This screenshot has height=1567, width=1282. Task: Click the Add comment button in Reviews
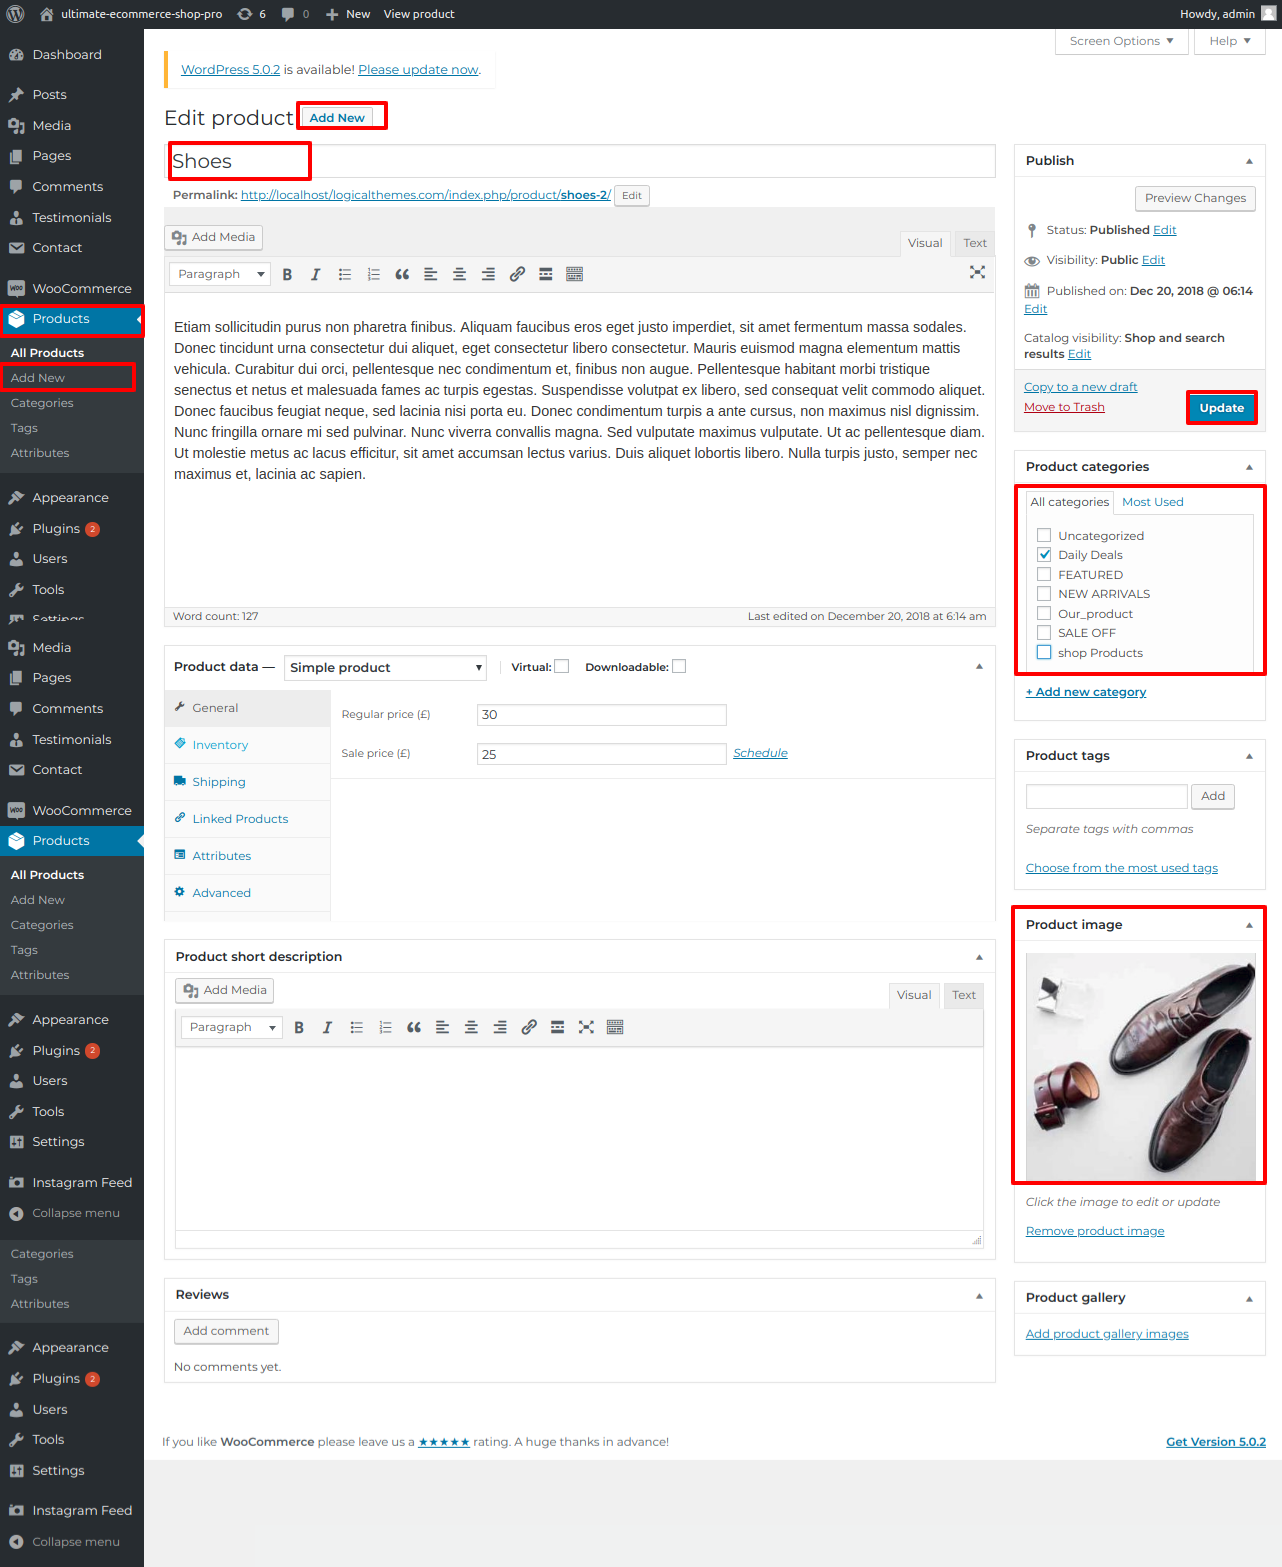point(226,1331)
